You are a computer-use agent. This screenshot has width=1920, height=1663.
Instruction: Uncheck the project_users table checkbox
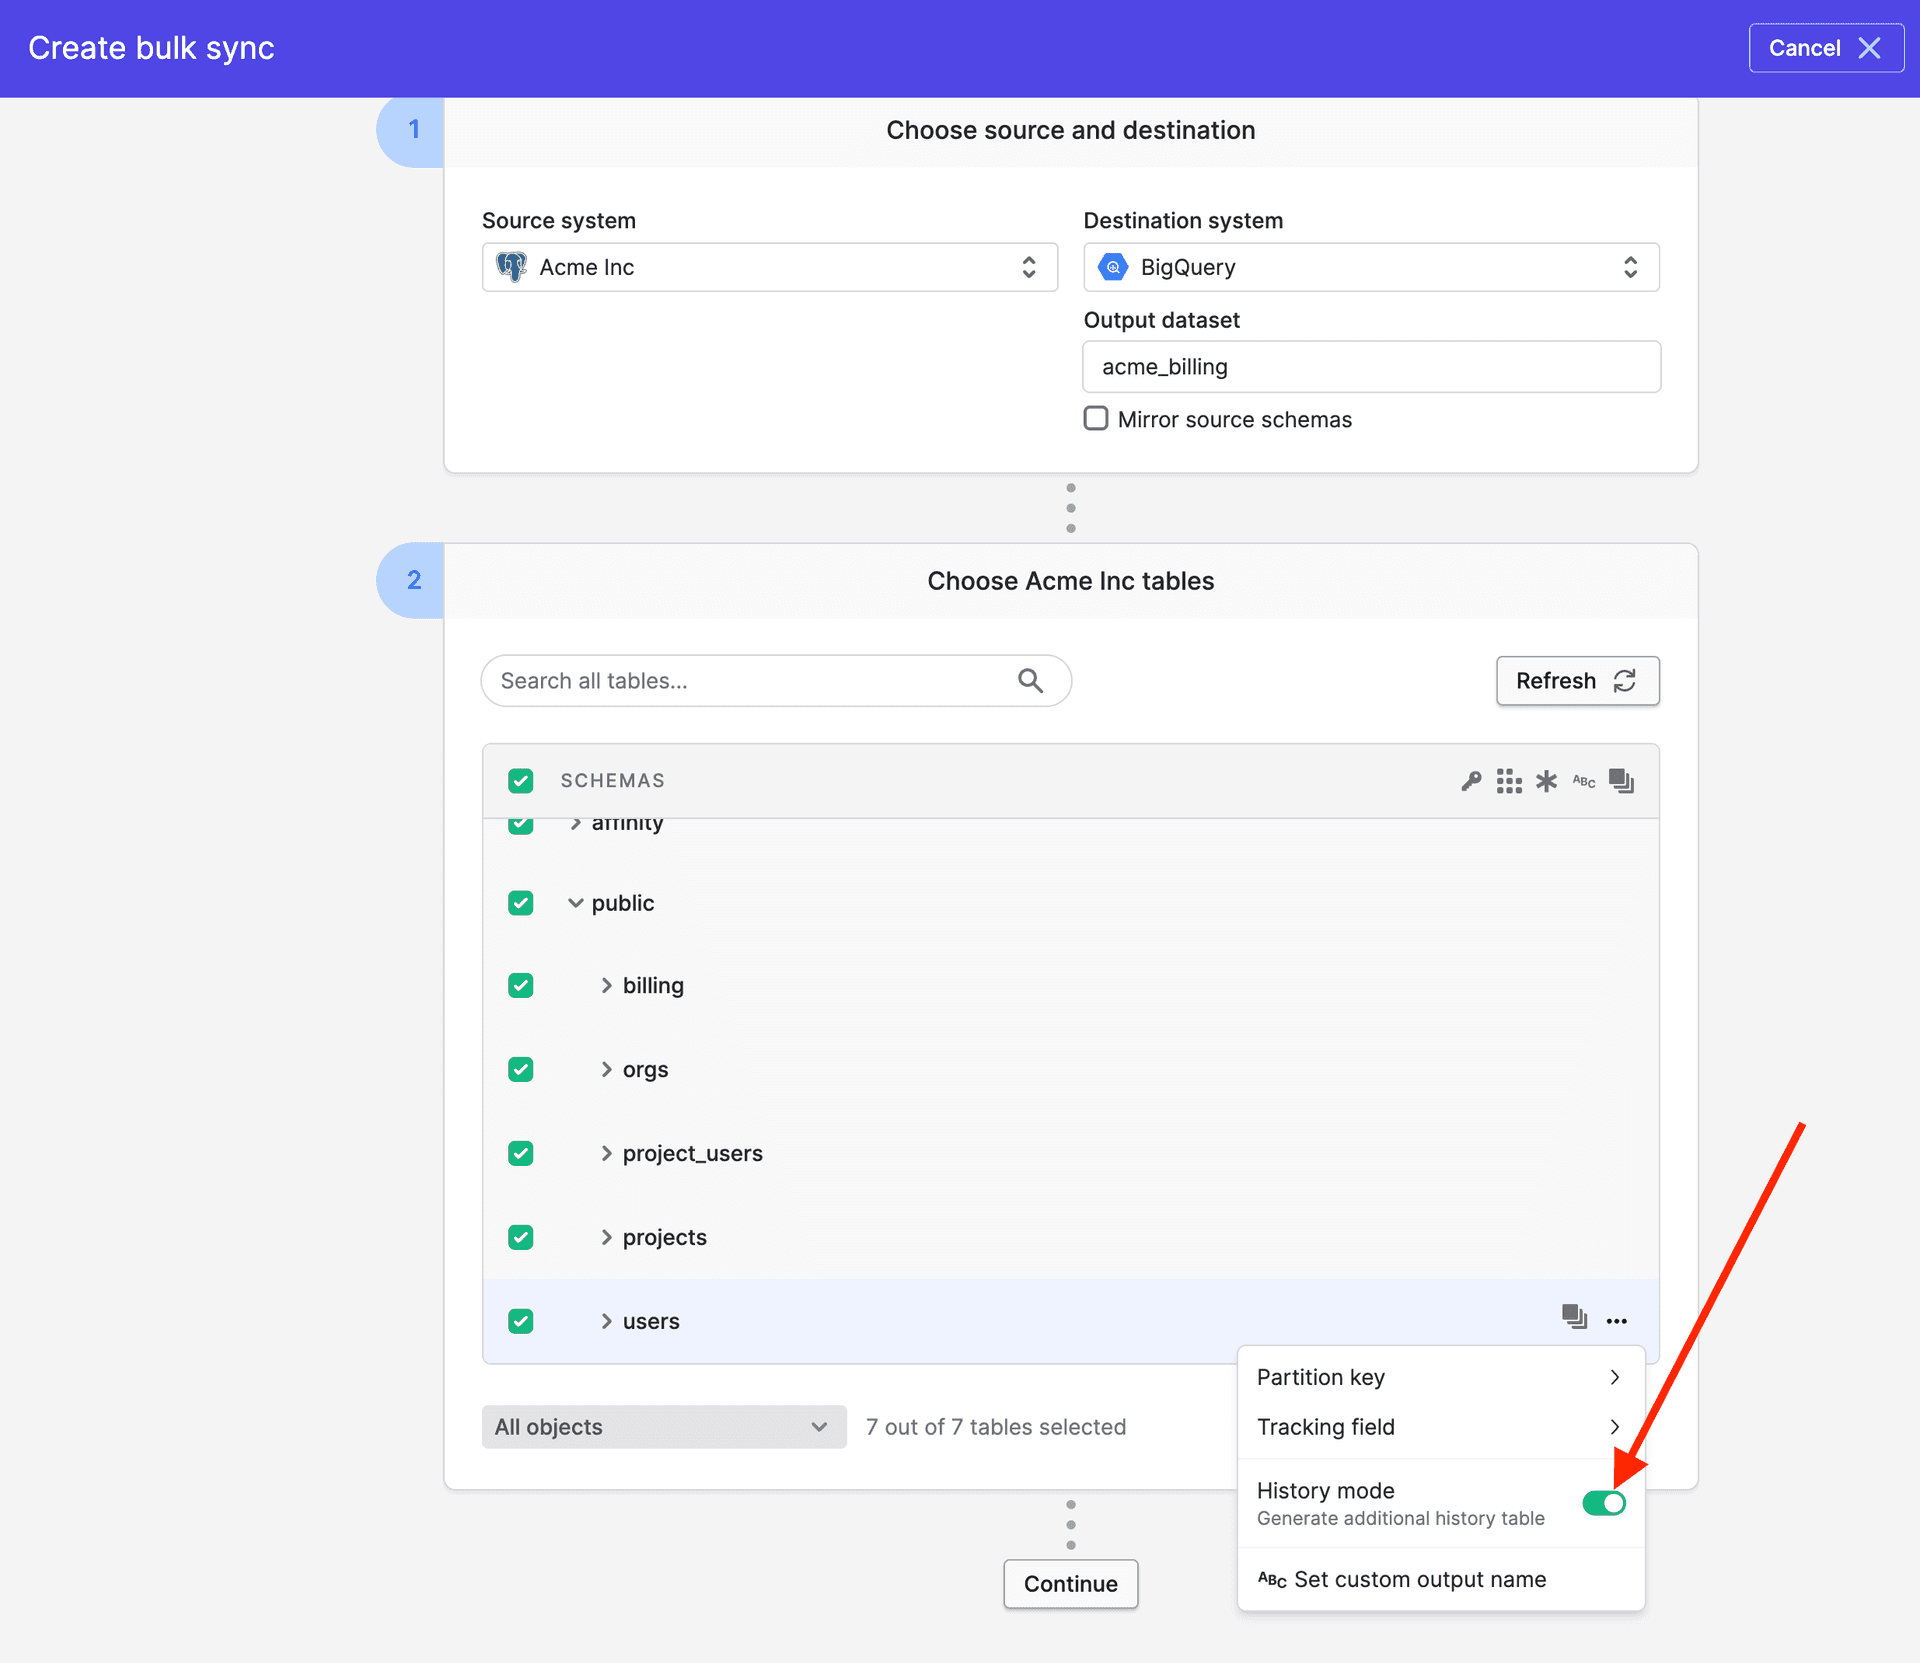[x=520, y=1153]
